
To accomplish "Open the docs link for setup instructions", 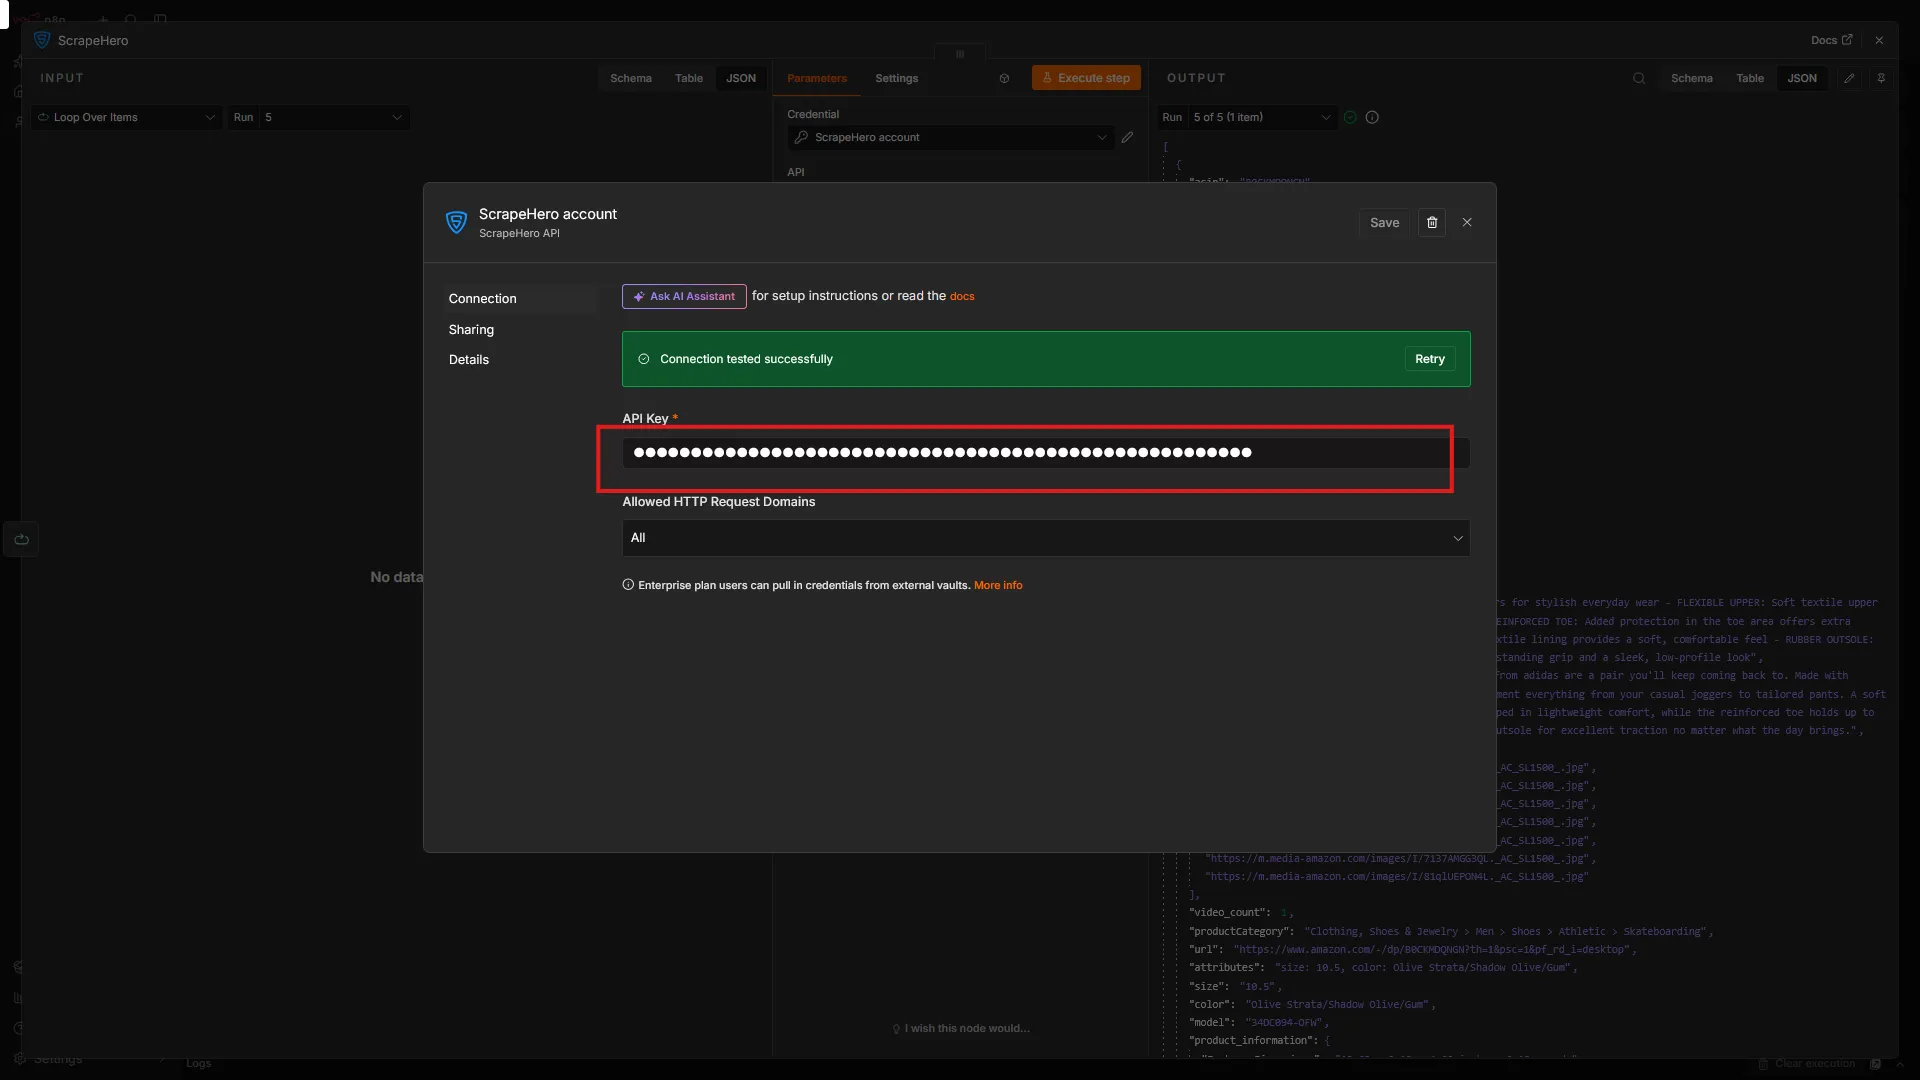I will (x=962, y=297).
